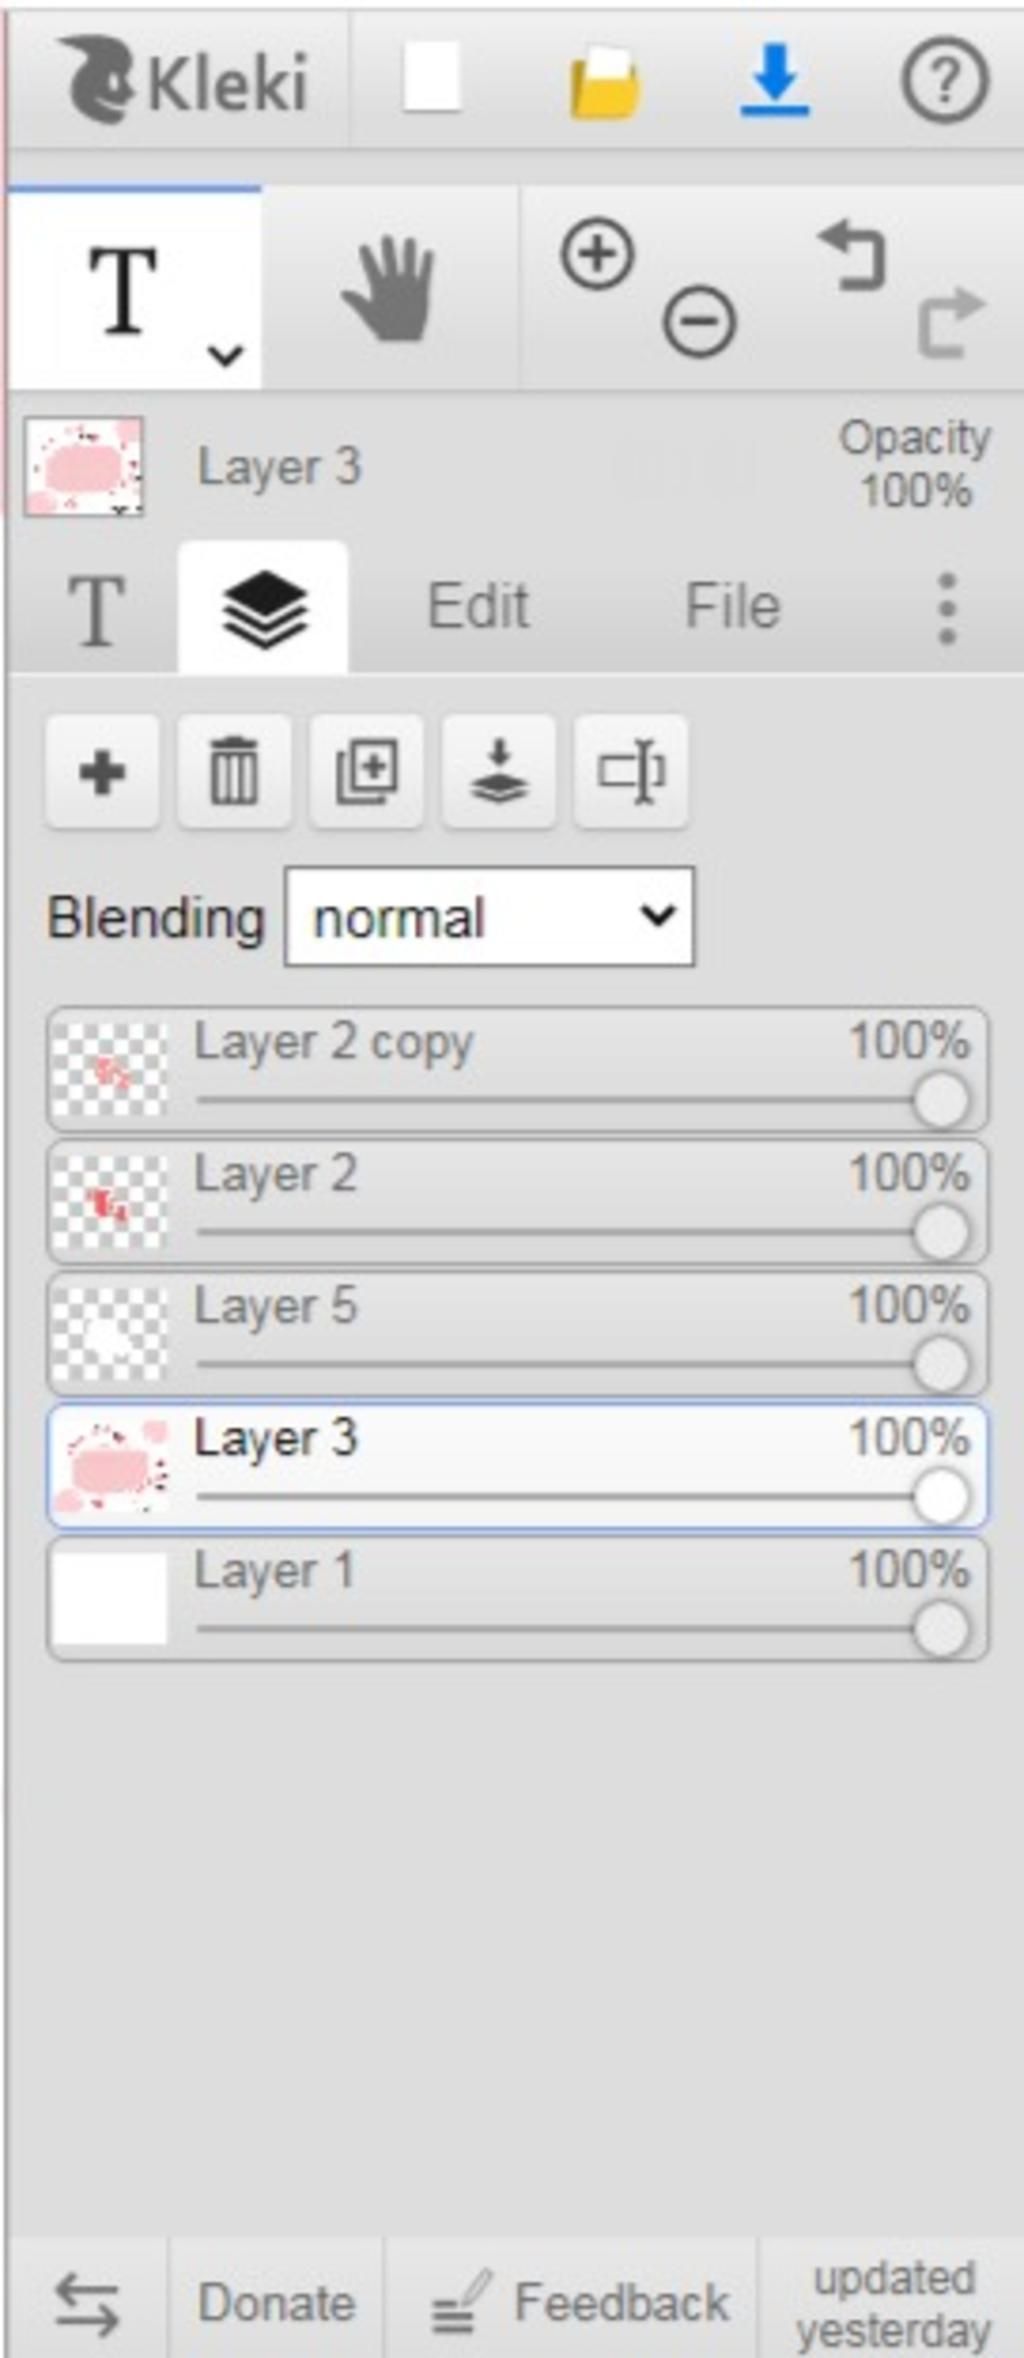This screenshot has width=1024, height=2358.
Task: Switch to the Edit tab
Action: click(478, 606)
